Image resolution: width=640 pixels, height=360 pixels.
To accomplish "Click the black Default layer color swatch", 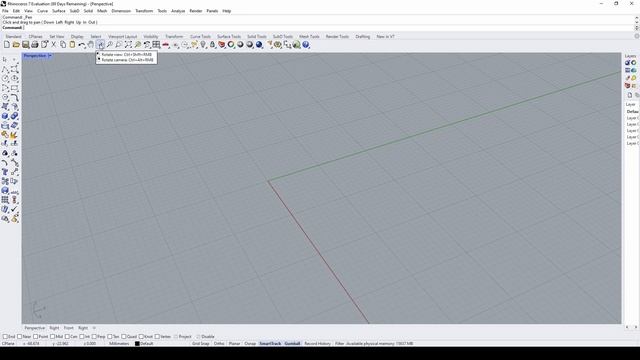I will (x=137, y=344).
